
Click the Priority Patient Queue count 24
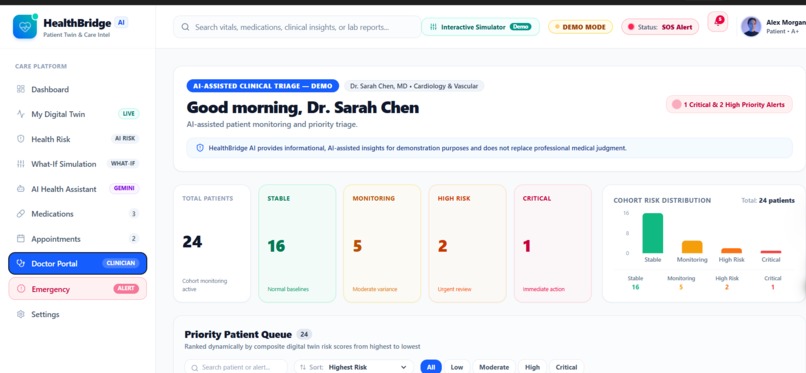304,334
